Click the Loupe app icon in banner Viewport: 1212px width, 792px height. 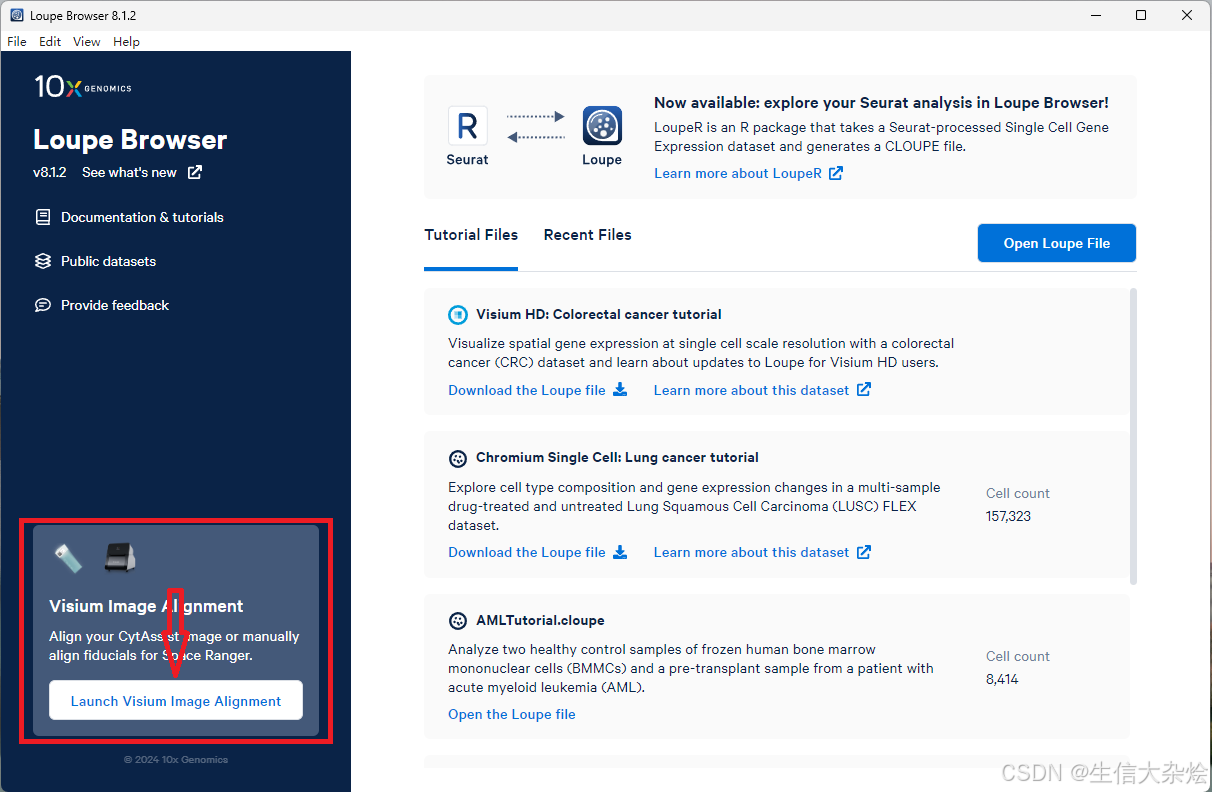coord(602,126)
